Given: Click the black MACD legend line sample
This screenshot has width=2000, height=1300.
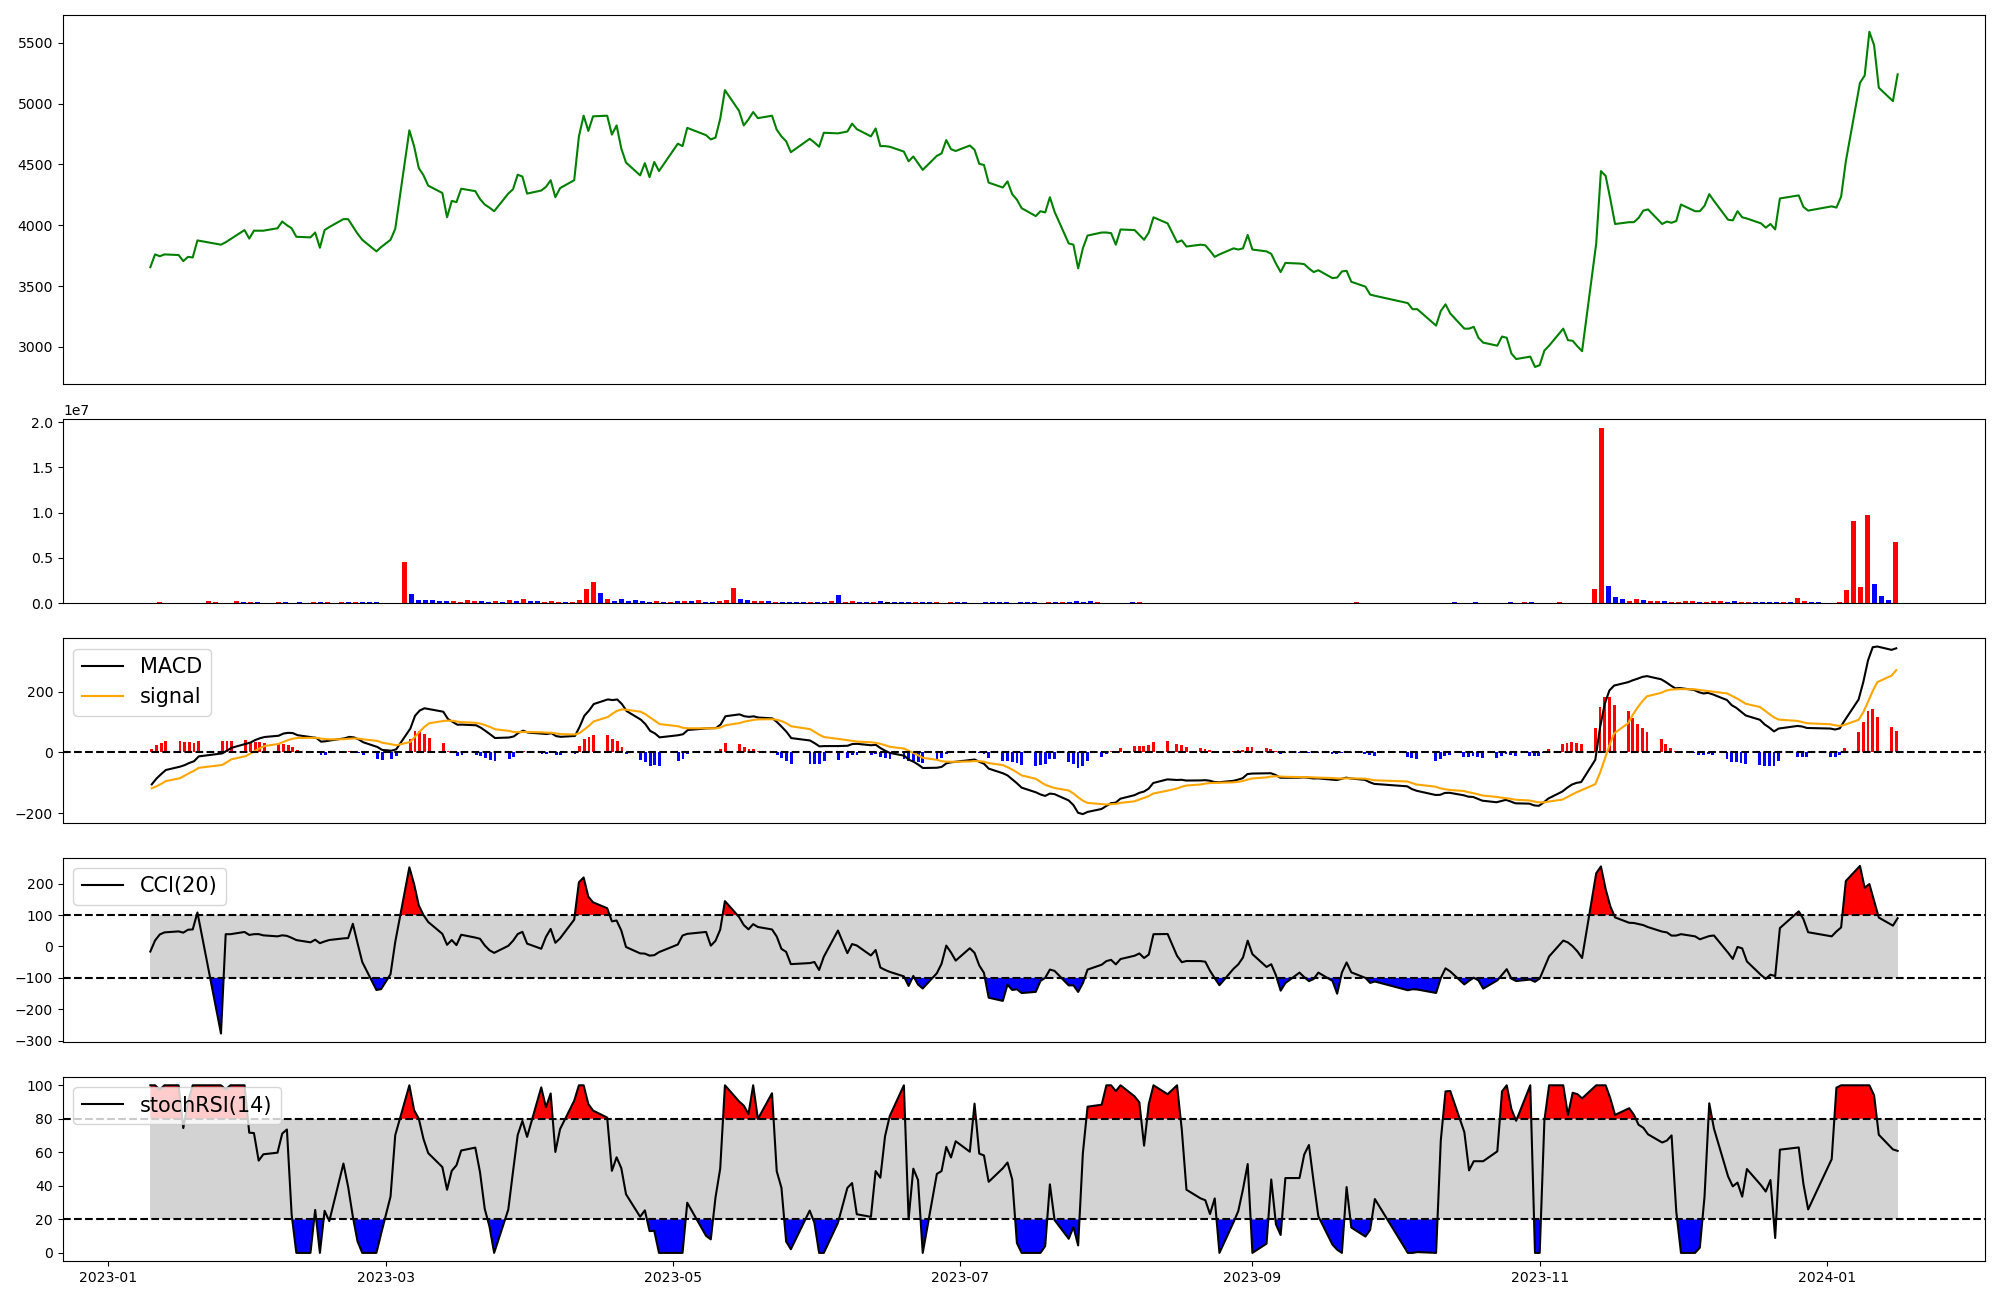Looking at the screenshot, I should coord(102,666).
